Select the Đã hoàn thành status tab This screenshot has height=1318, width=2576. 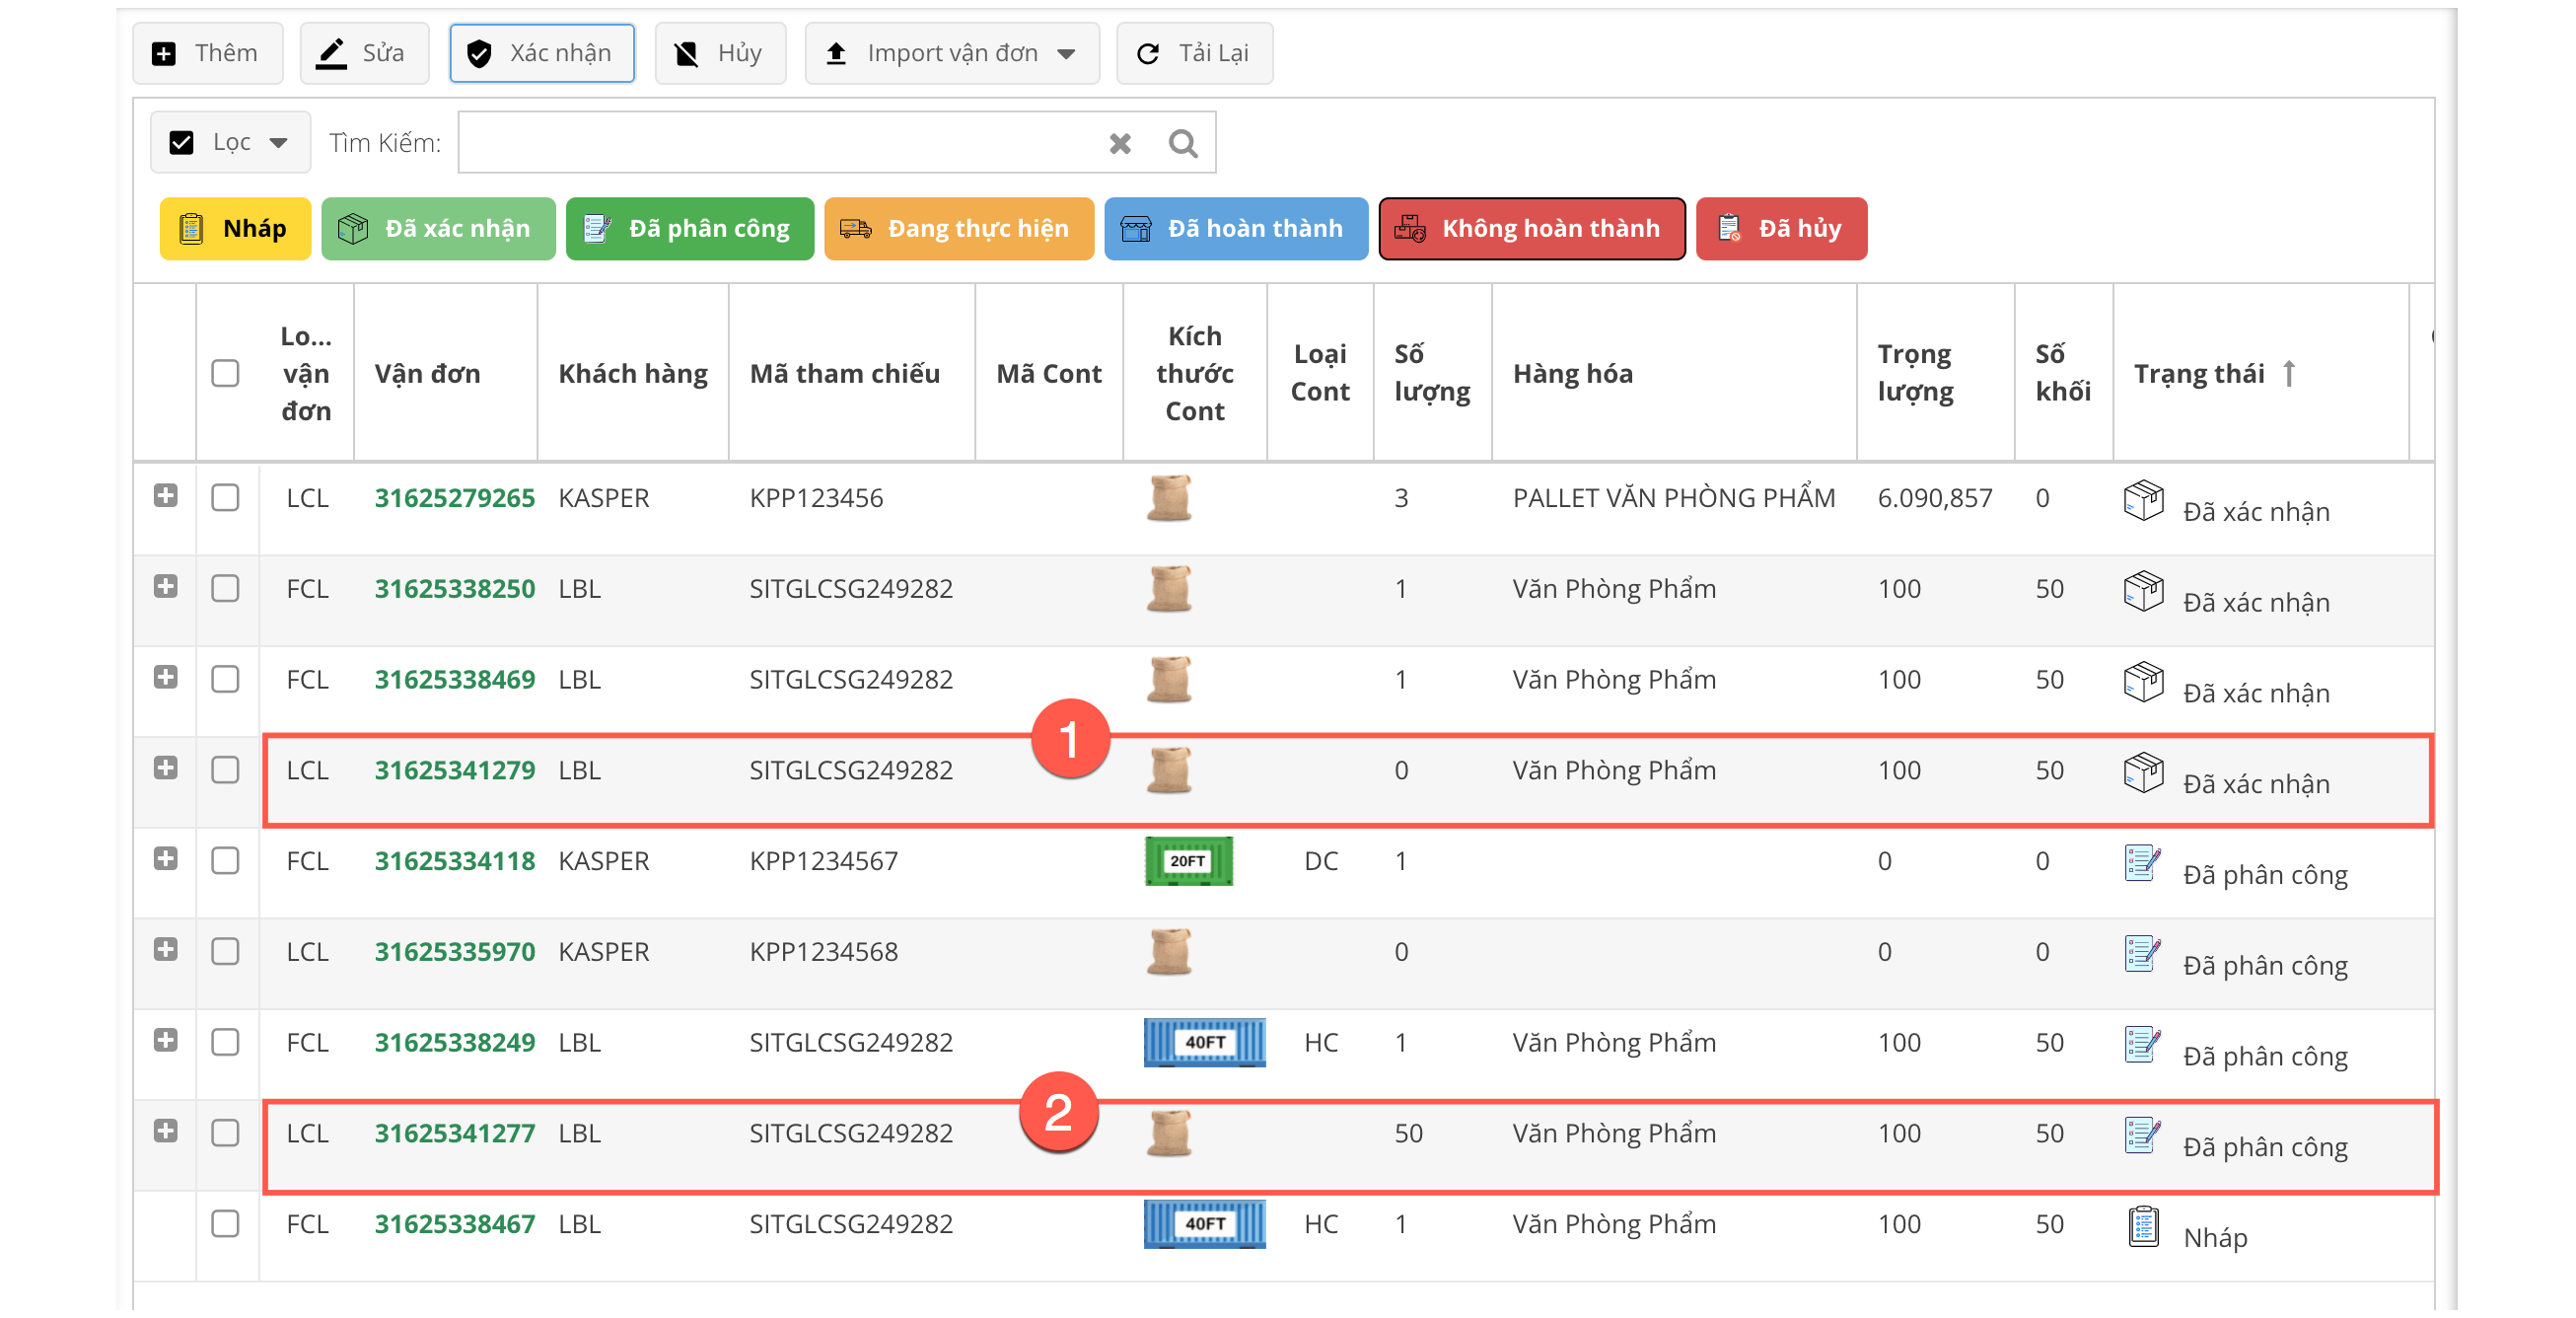1235,229
